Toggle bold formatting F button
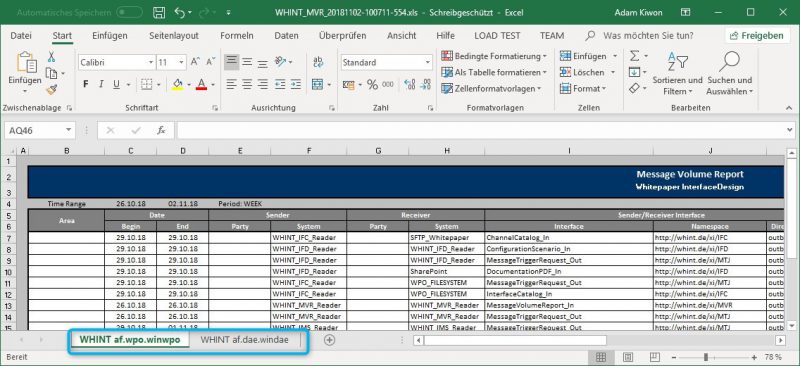The image size is (800, 366). pyautogui.click(x=86, y=84)
